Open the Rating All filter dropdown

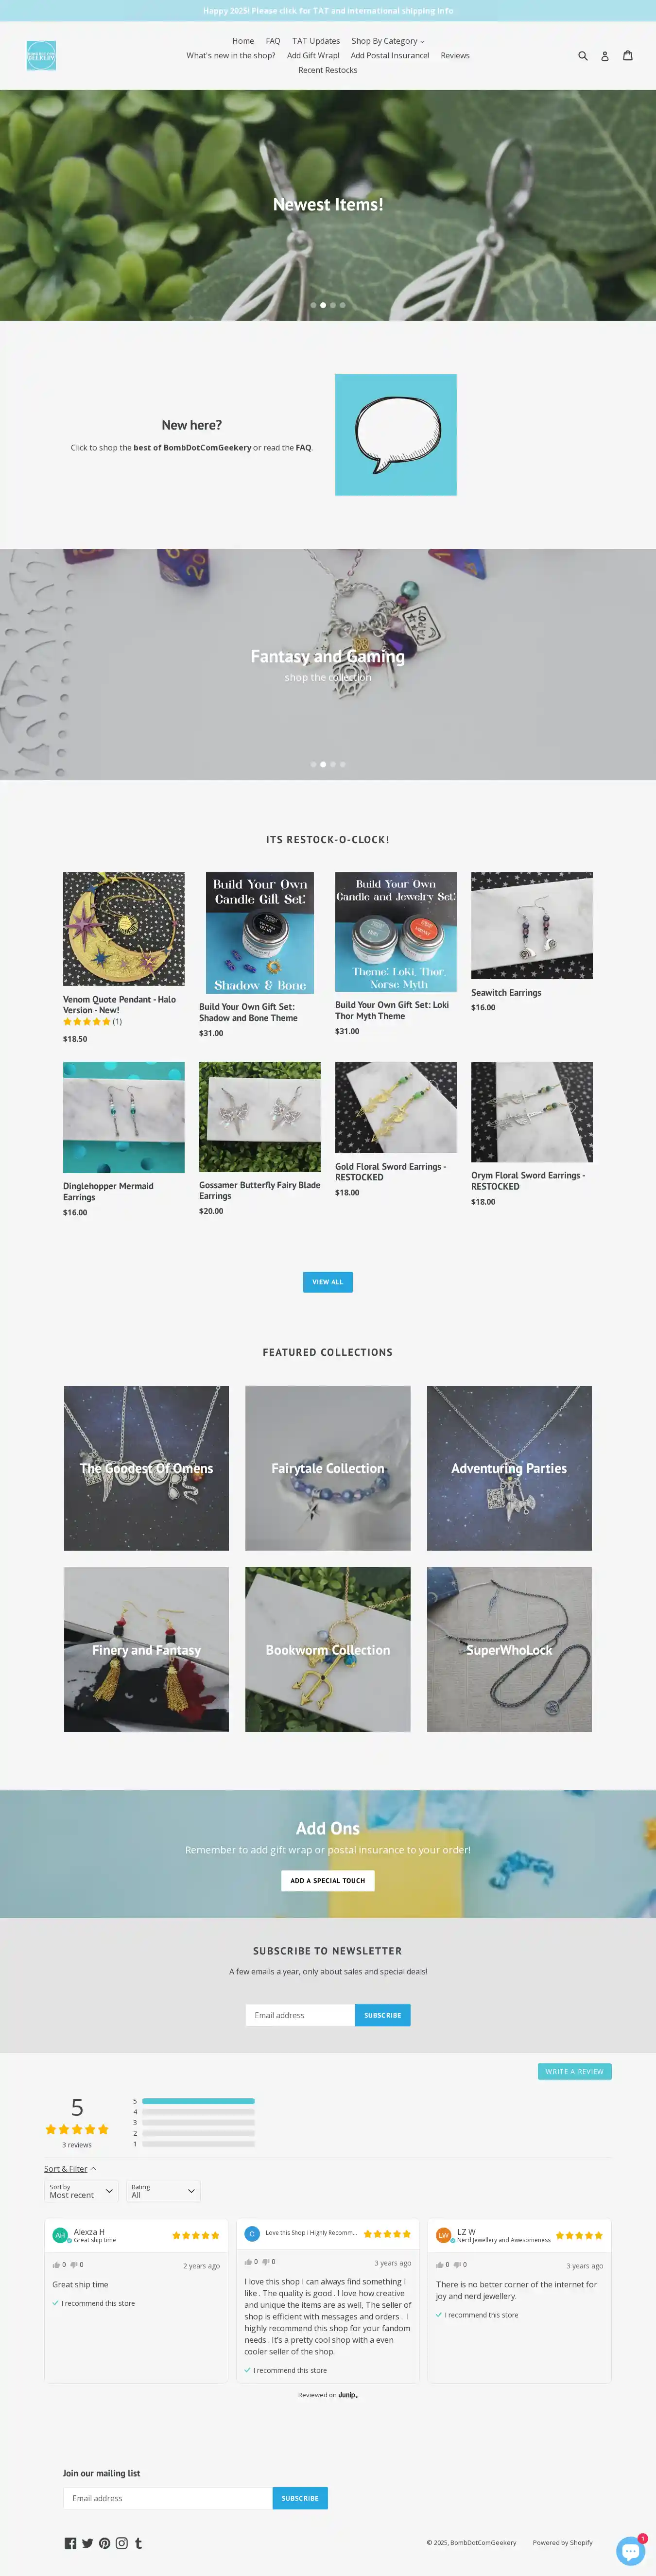tap(163, 2191)
